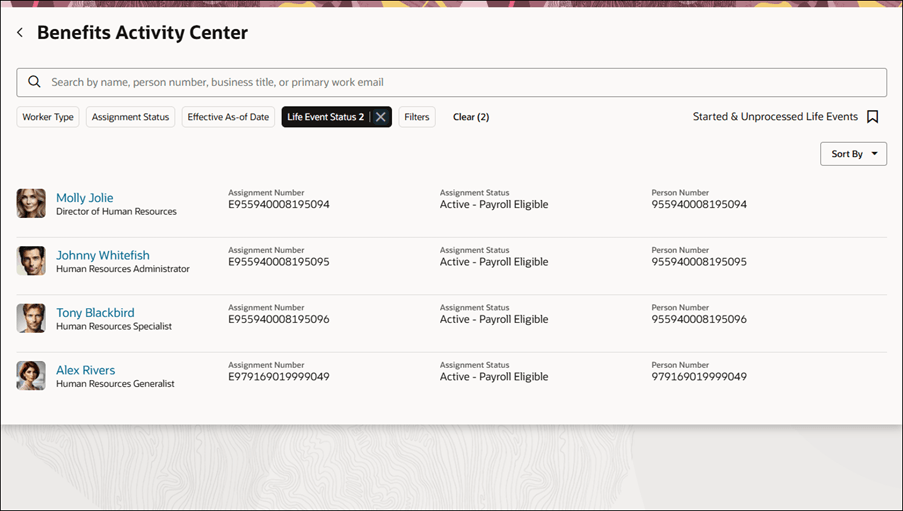Screen dimensions: 903x511
Task: Expand the Sort By dropdown
Action: 853,154
